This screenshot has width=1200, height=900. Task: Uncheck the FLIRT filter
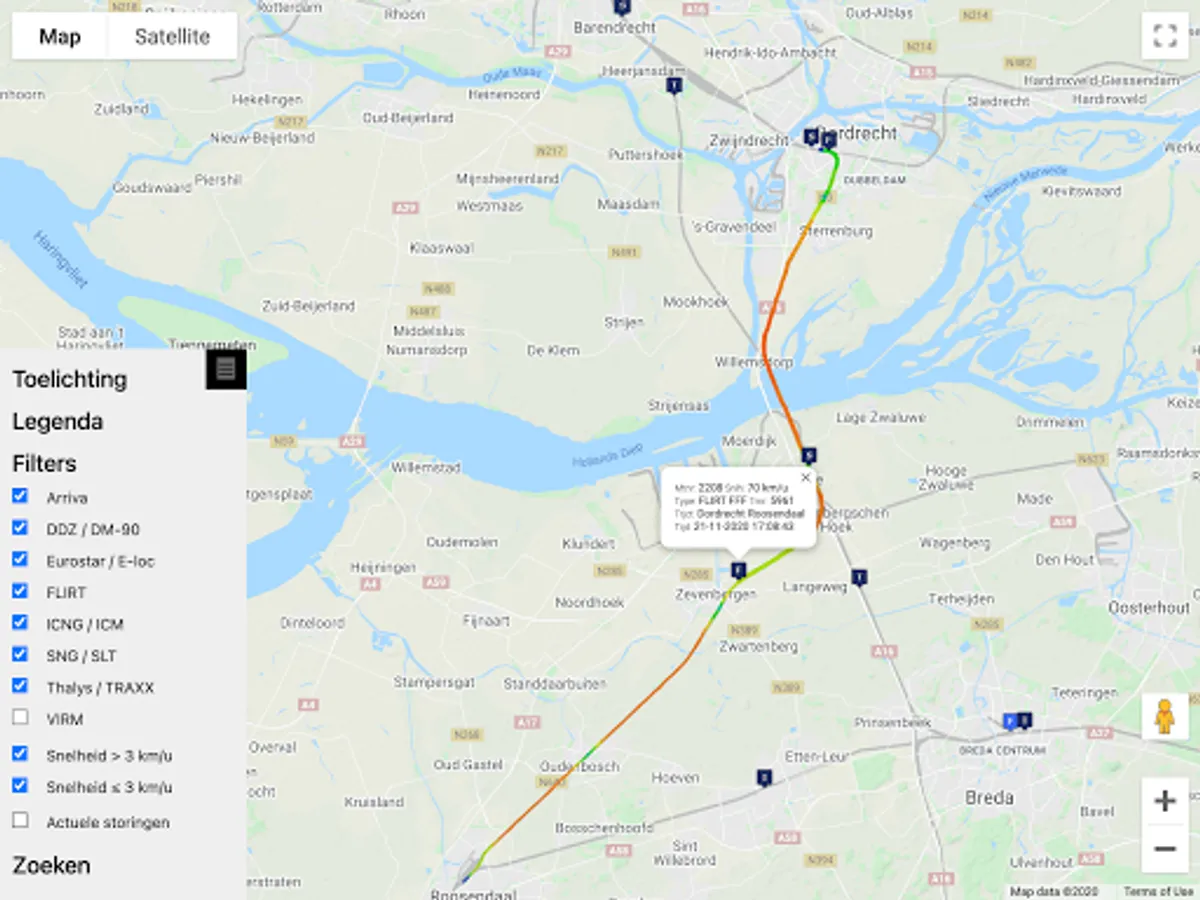pyautogui.click(x=20, y=591)
